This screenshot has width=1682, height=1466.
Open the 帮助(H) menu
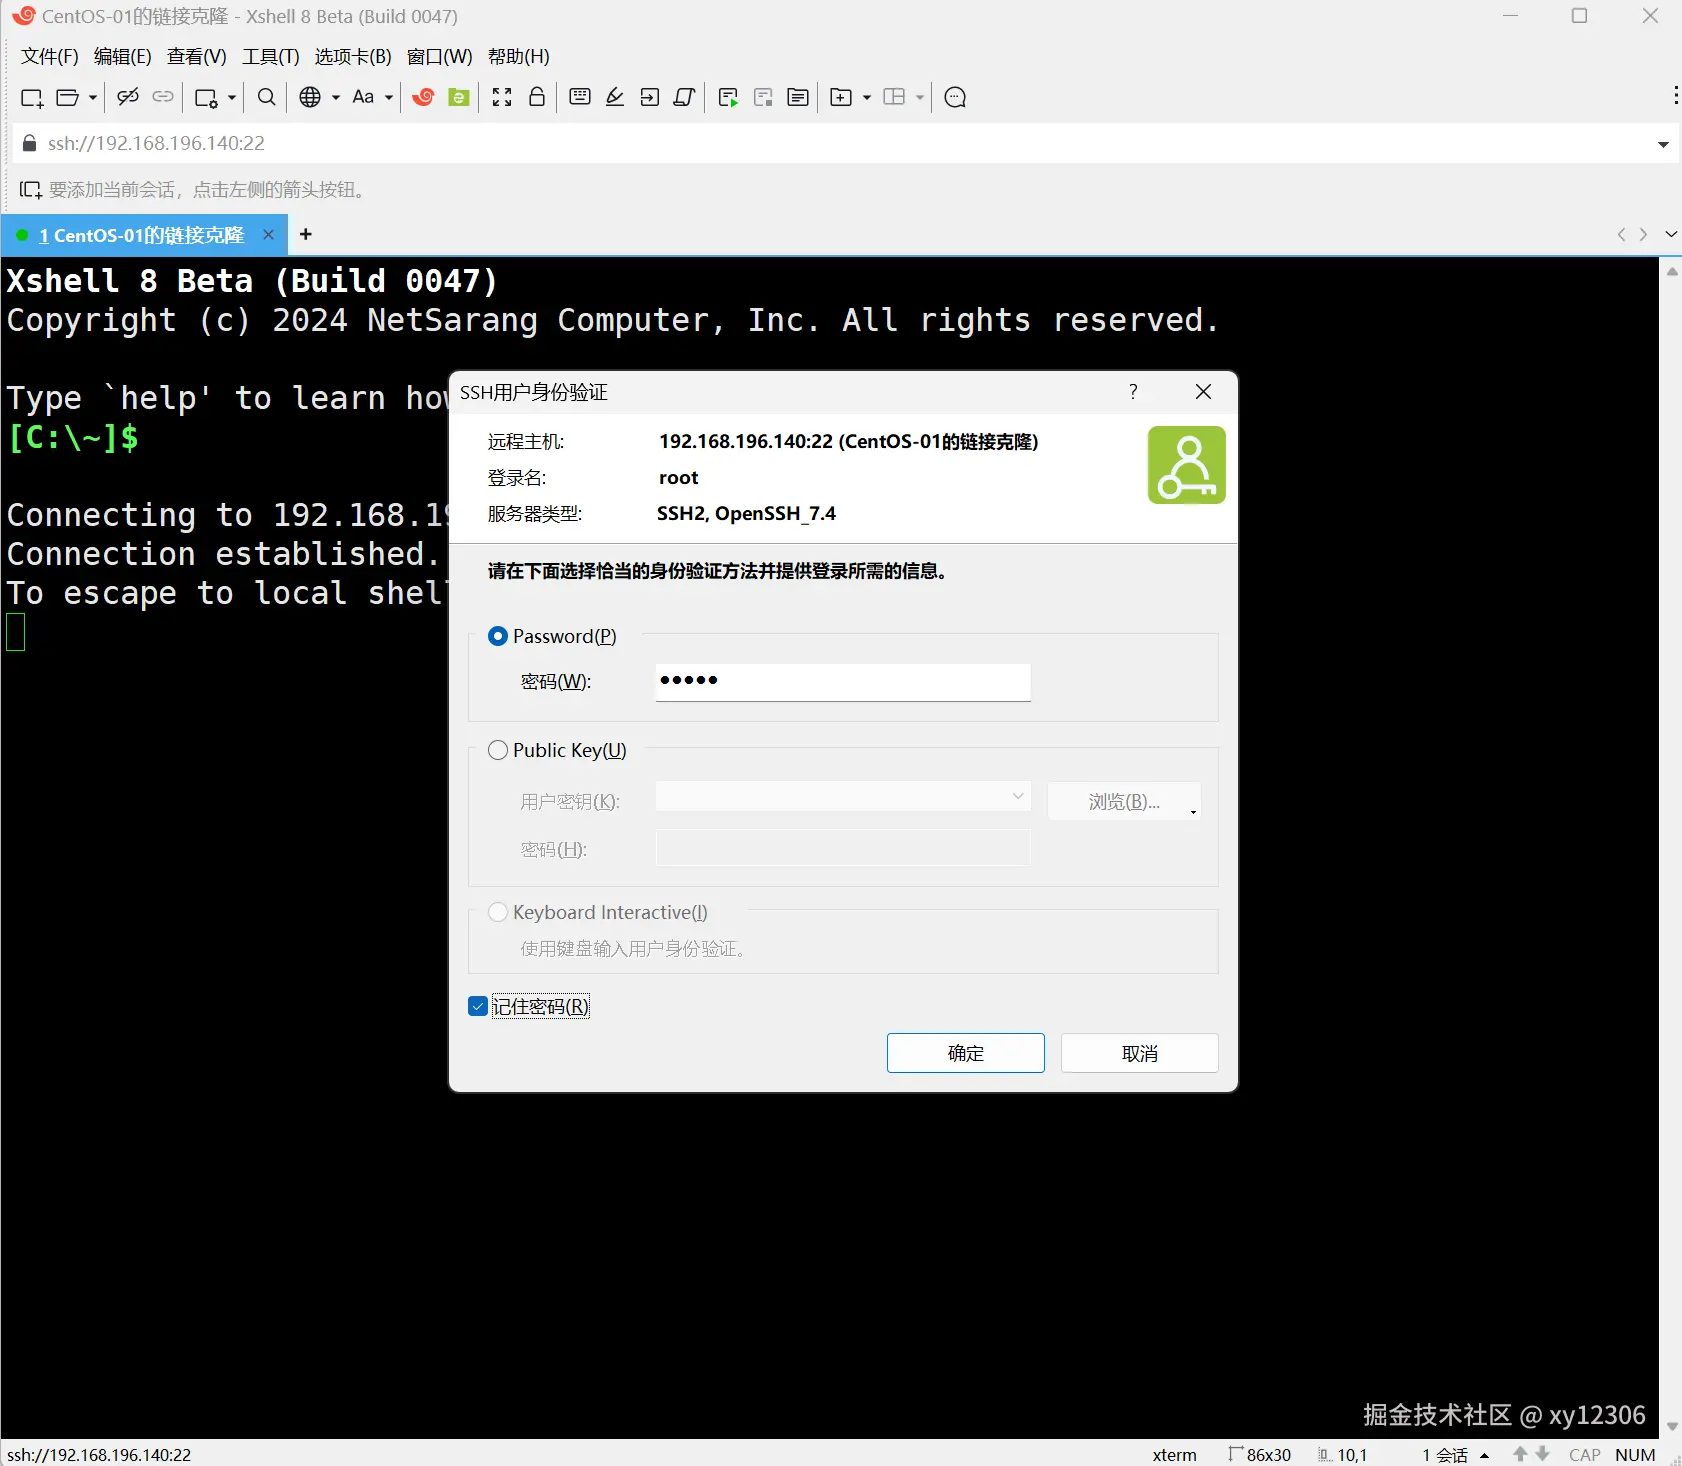519,56
